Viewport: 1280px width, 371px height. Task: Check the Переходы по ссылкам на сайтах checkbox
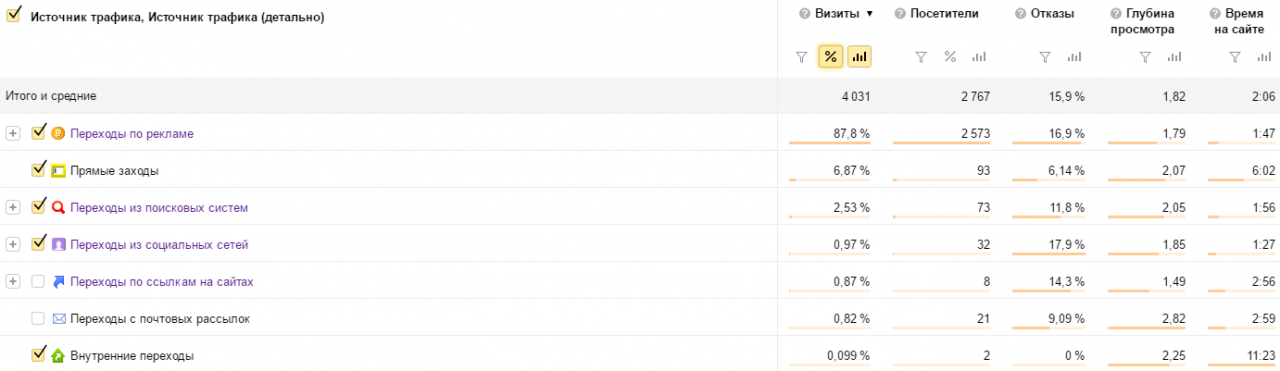coord(38,282)
